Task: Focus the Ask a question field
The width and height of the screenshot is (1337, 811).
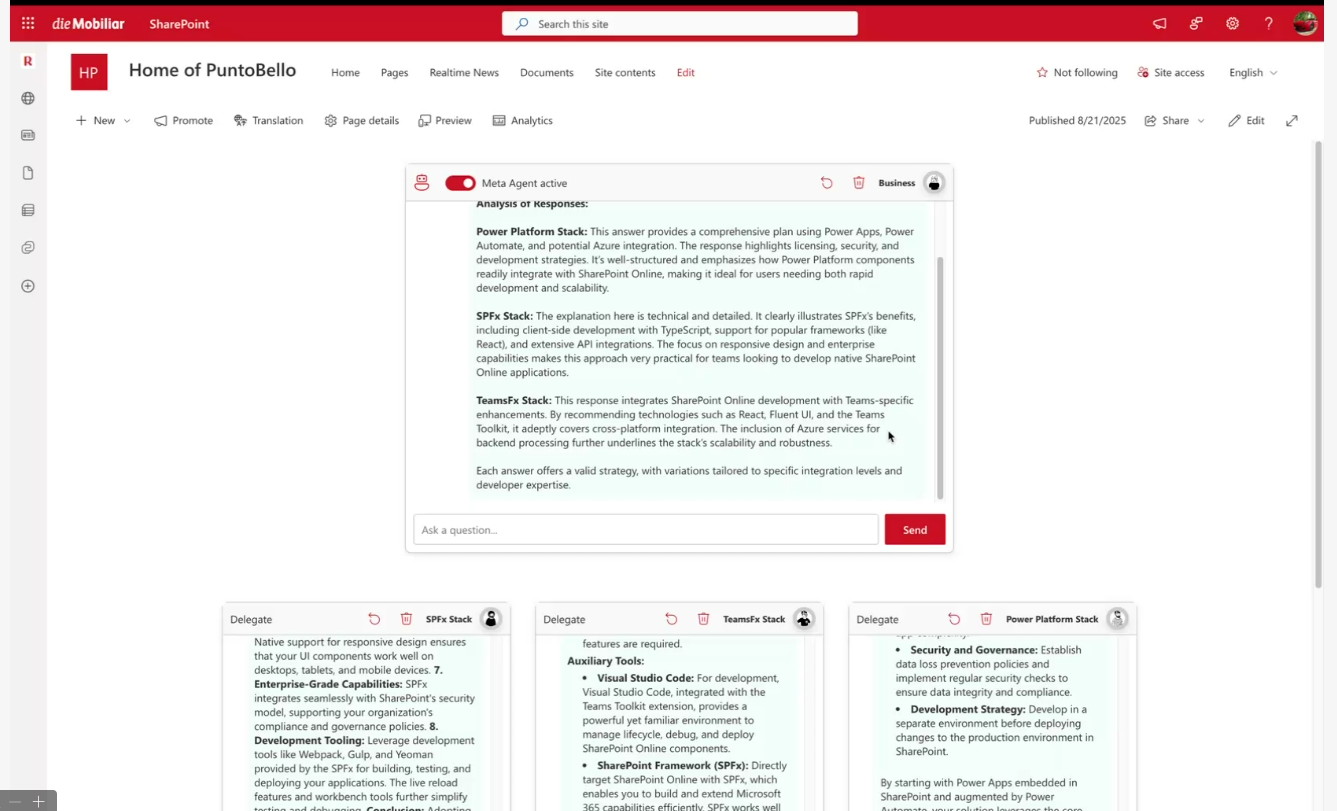Action: (646, 530)
